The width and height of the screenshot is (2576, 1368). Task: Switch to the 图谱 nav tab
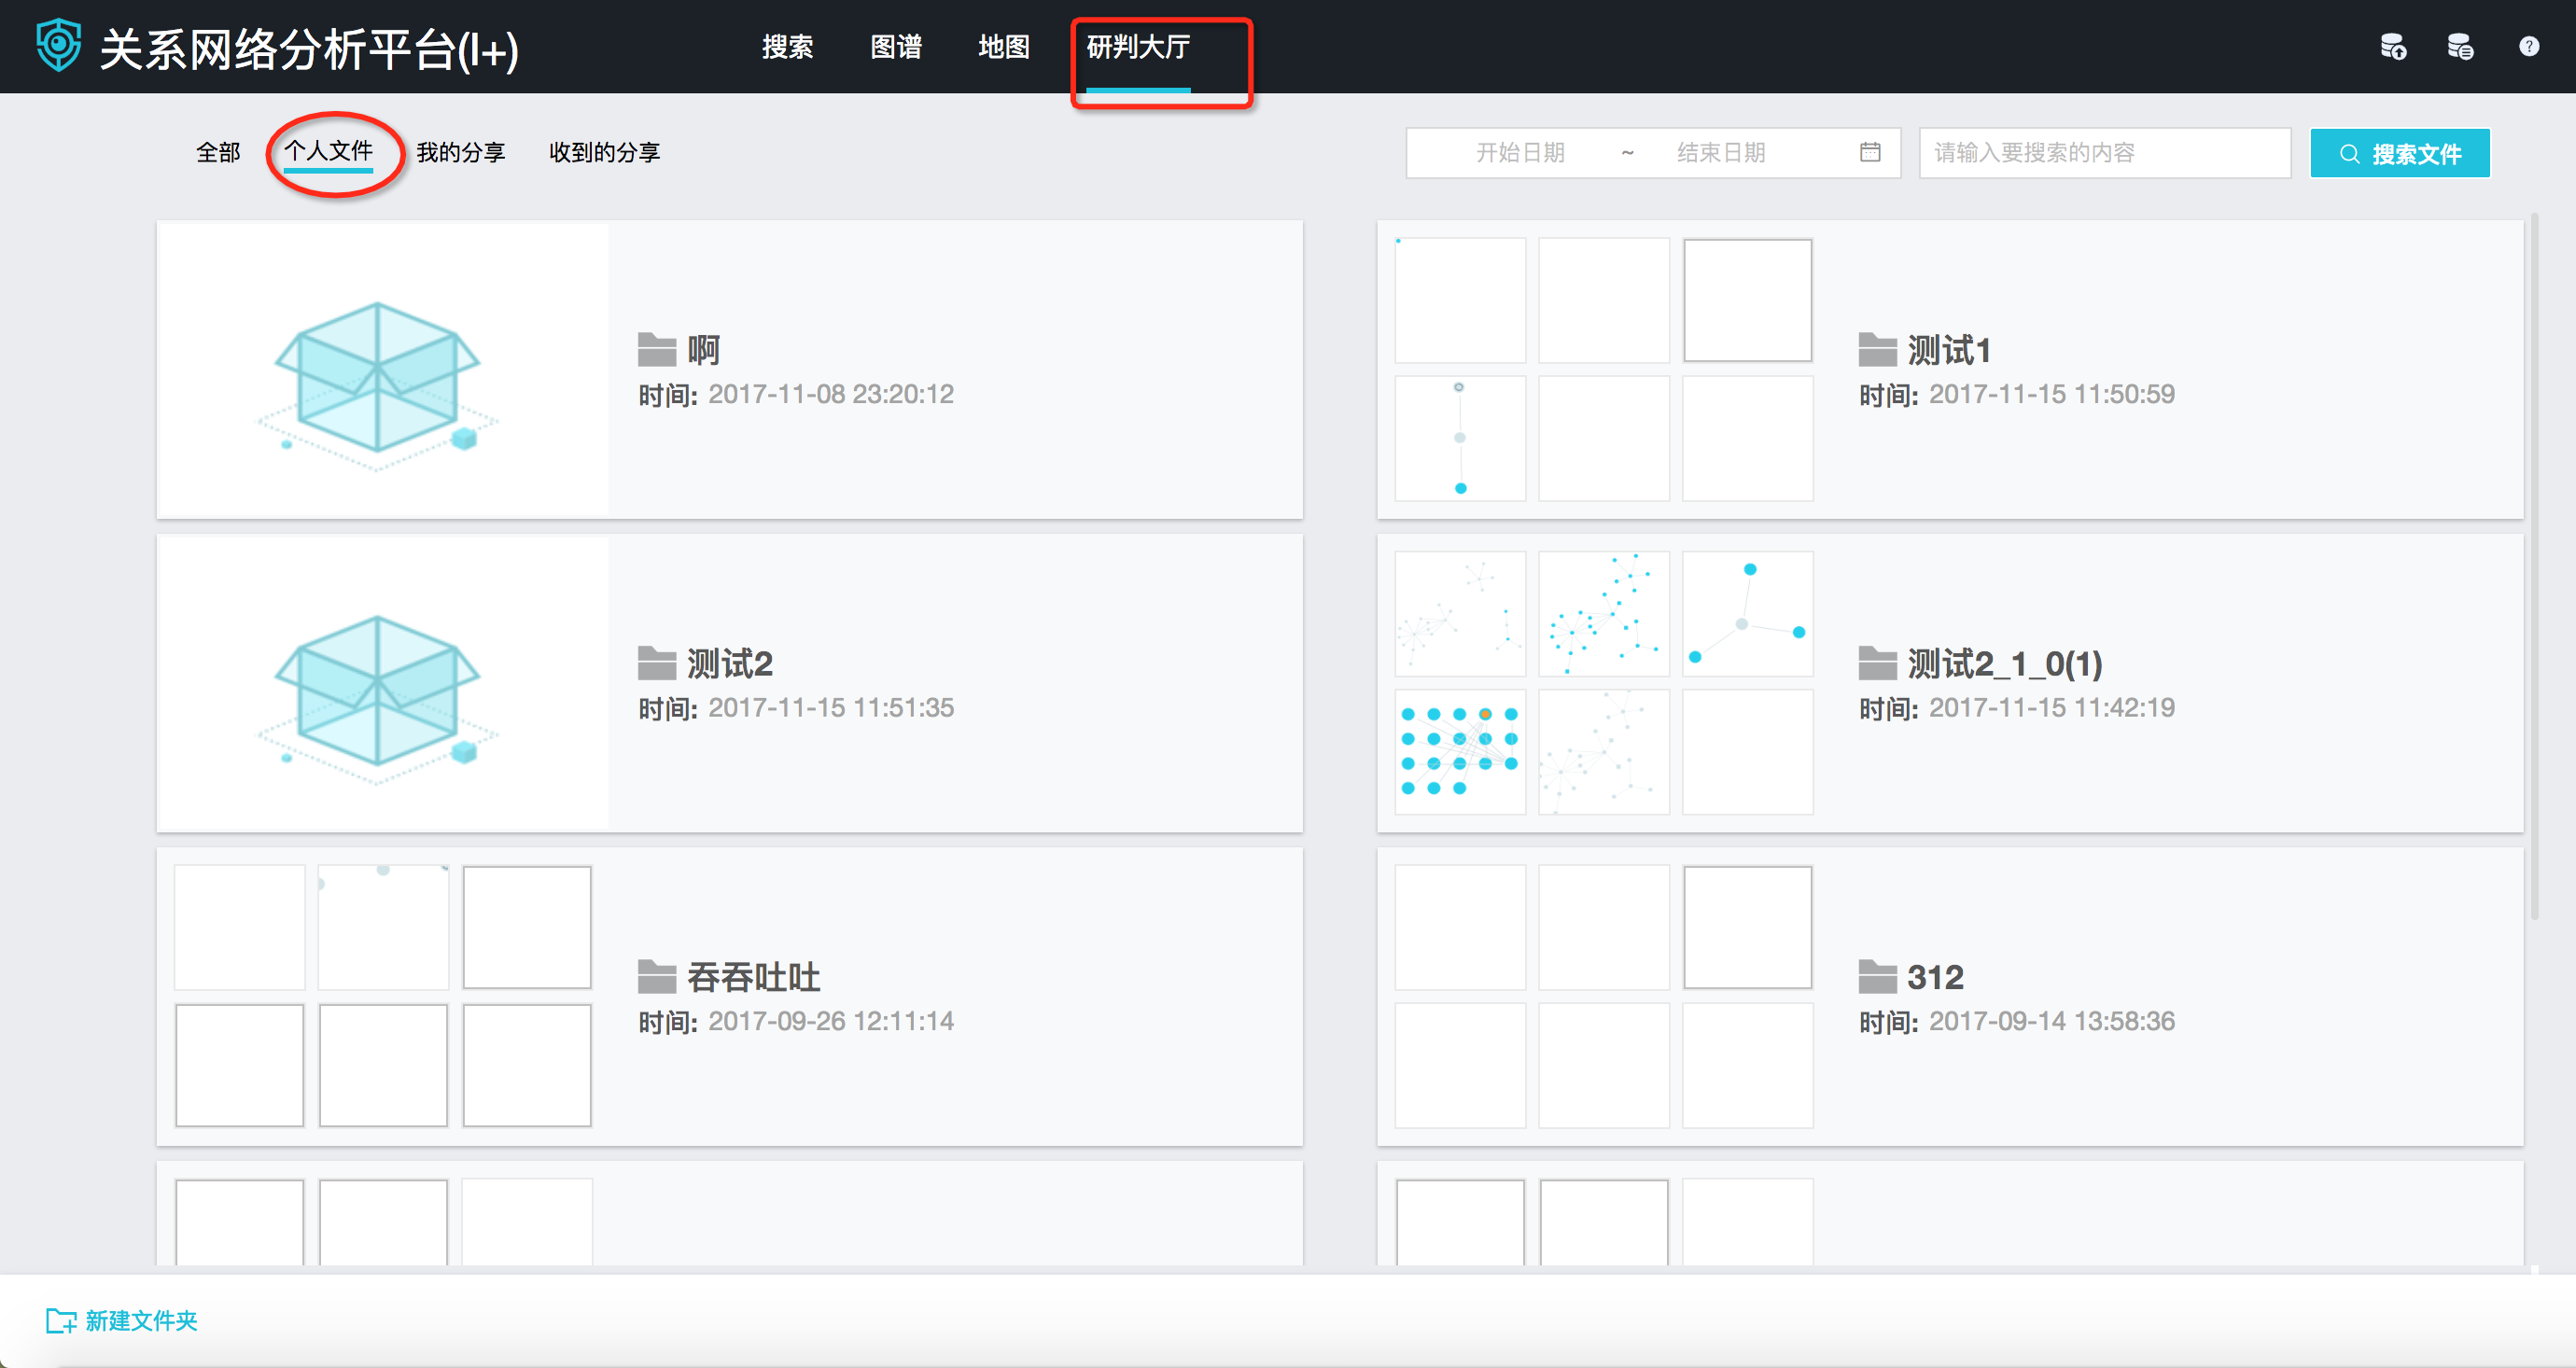tap(895, 47)
